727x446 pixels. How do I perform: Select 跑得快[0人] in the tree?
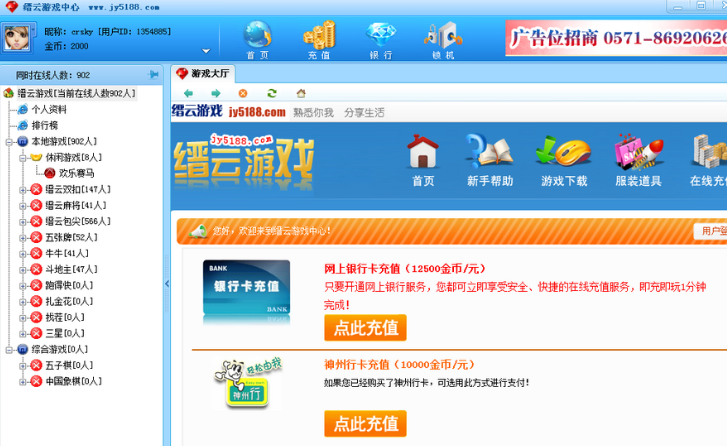tap(69, 285)
